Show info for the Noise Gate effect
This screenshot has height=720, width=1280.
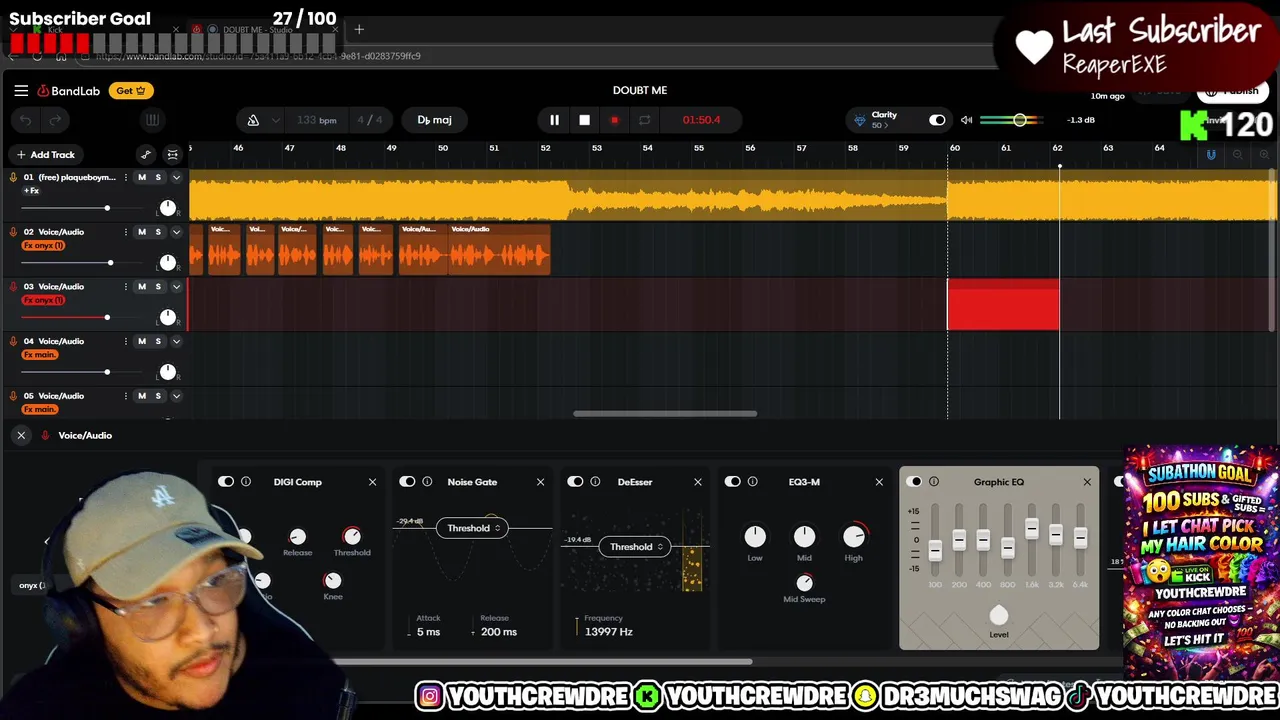point(427,482)
